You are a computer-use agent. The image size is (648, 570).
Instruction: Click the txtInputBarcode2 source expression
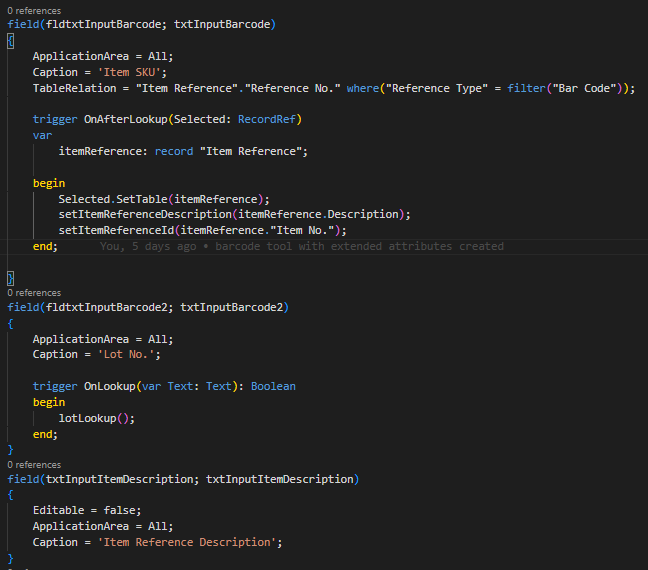click(x=231, y=307)
